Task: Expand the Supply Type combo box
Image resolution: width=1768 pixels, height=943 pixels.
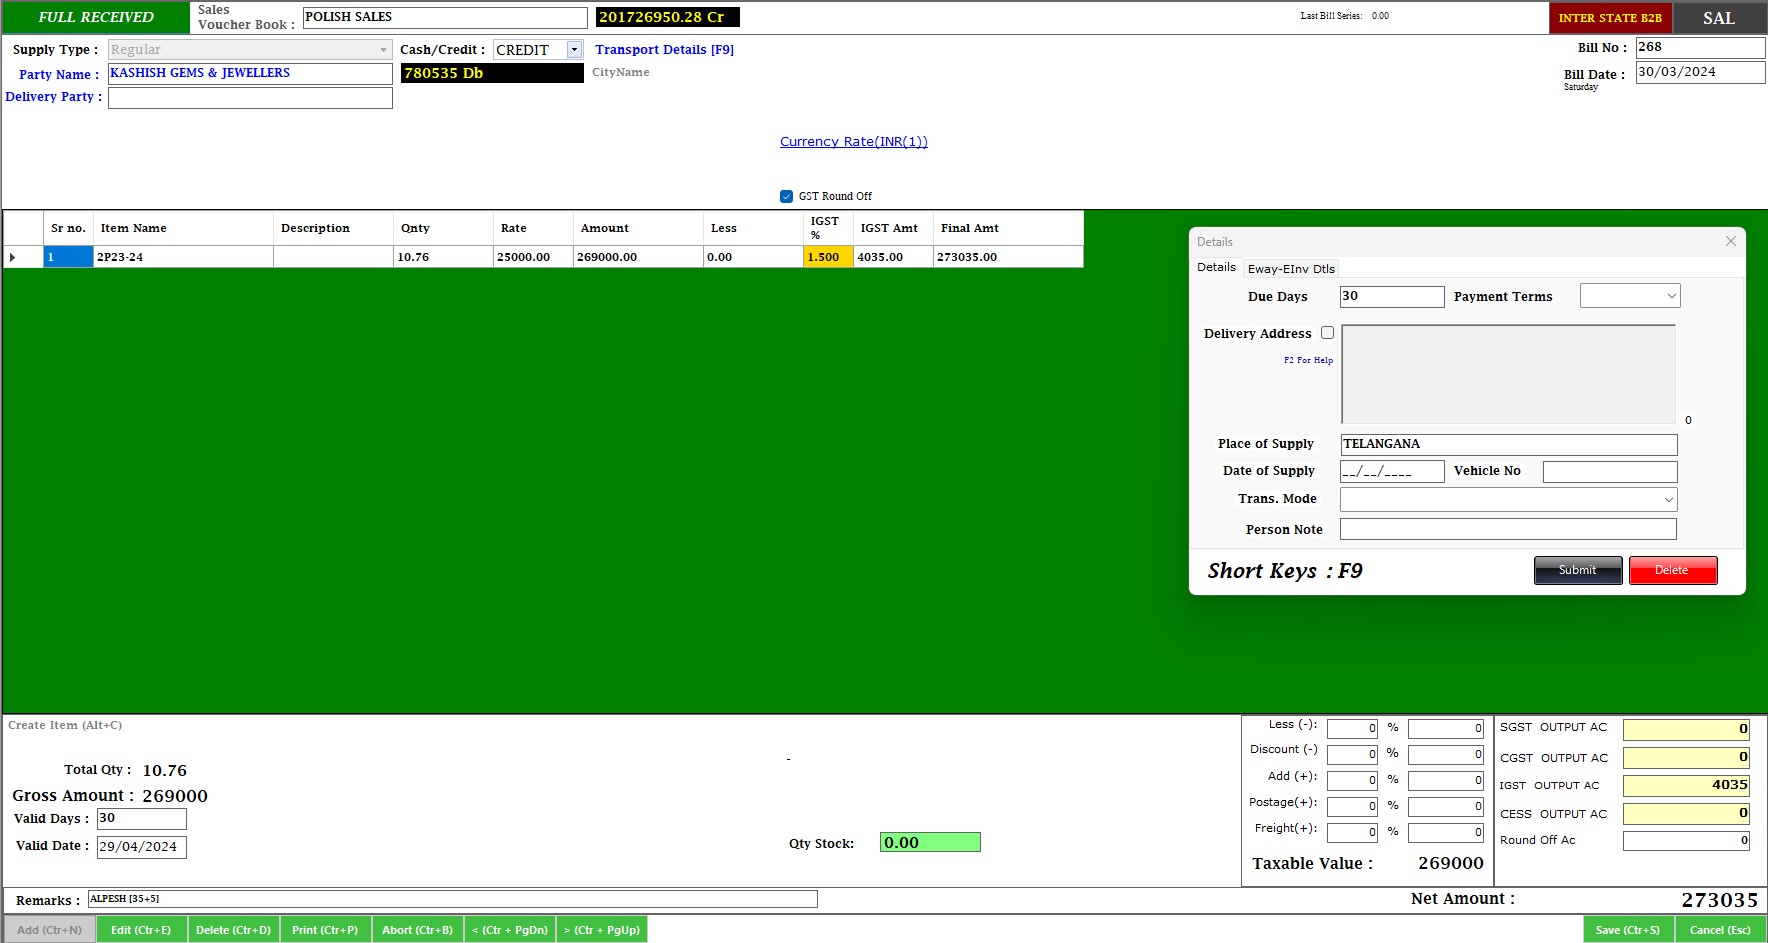Action: [x=383, y=49]
